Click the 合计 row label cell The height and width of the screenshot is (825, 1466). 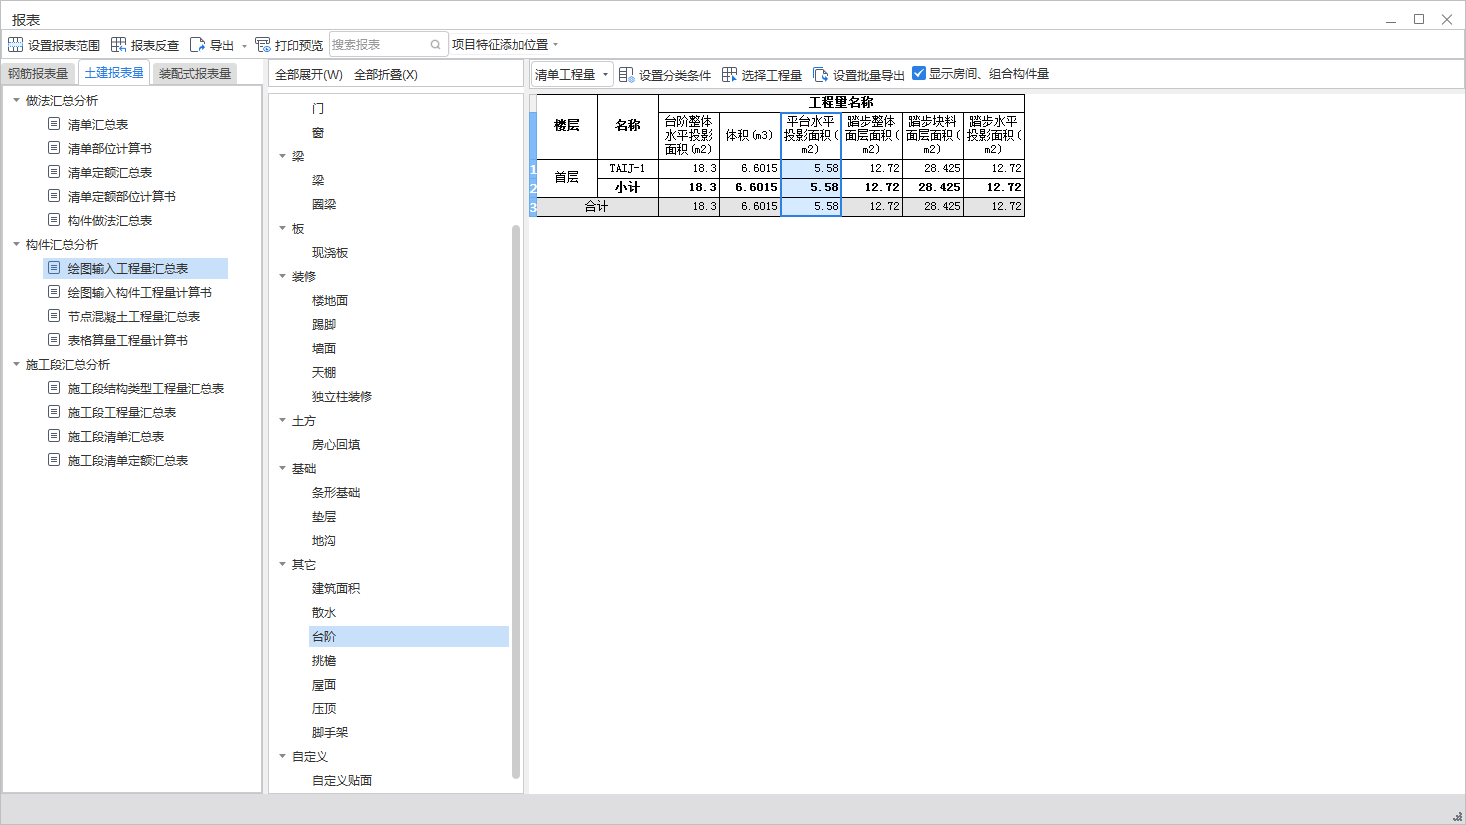597,207
